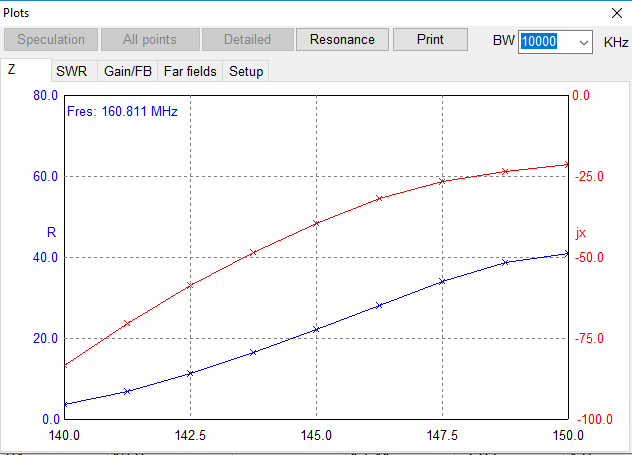Viewport: 632px width, 455px height.
Task: Click red jX curve marker at 145.0
Action: point(316,223)
